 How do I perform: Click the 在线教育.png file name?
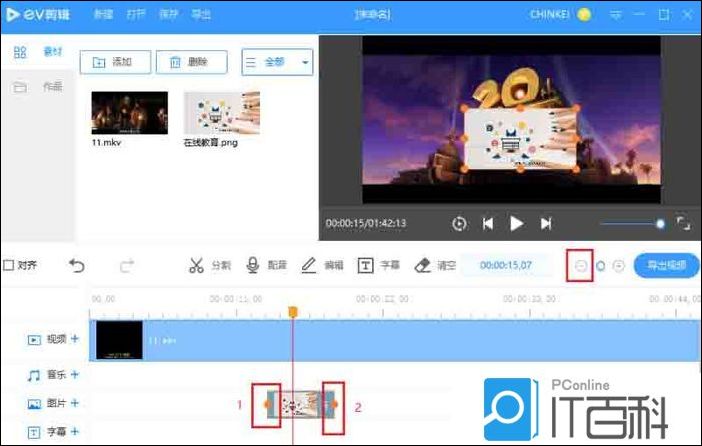[x=210, y=142]
